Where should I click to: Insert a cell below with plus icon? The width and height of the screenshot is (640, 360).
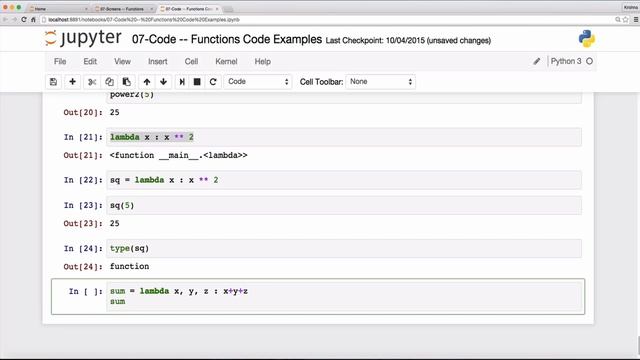72,82
